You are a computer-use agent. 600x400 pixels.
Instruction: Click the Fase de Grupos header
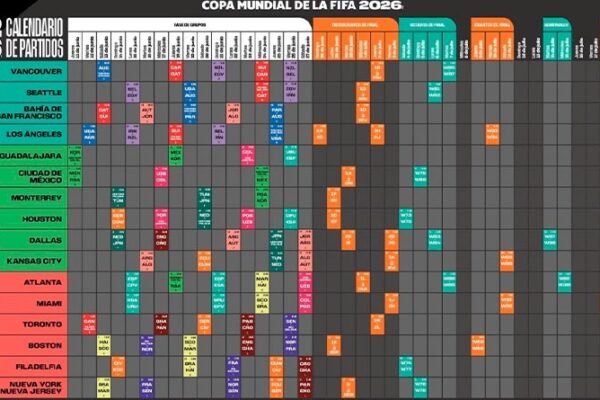(x=190, y=22)
